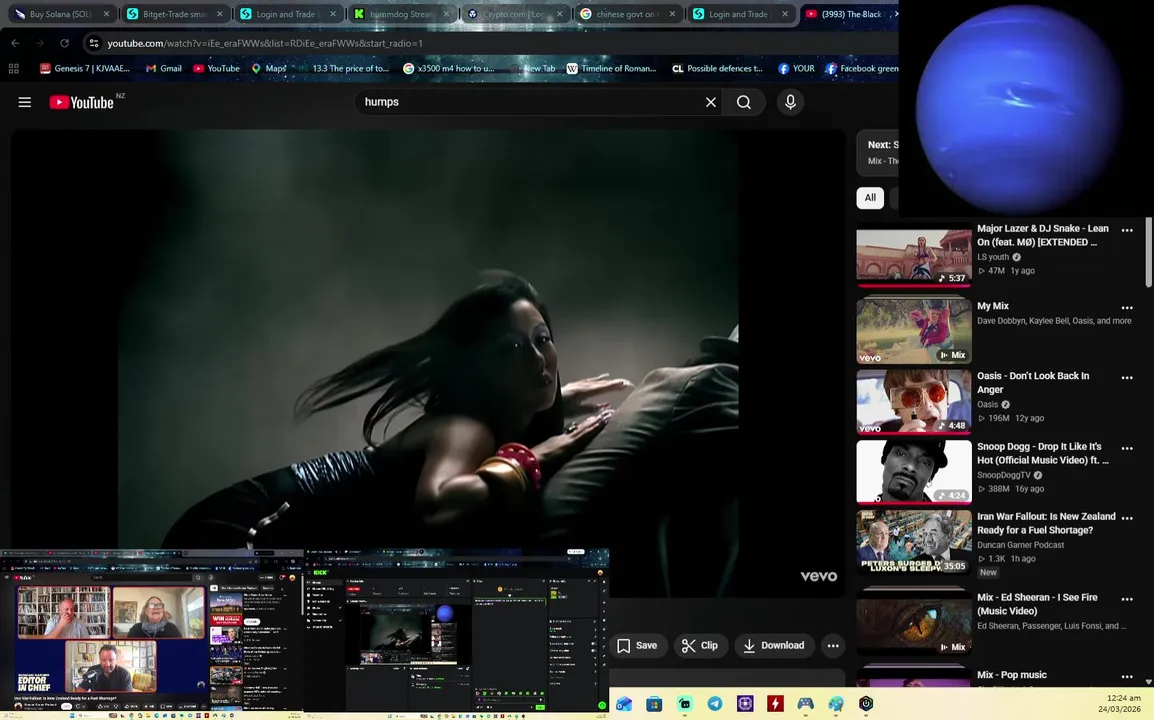Open the Gmail bookmark
The height and width of the screenshot is (720, 1154).
tap(163, 68)
